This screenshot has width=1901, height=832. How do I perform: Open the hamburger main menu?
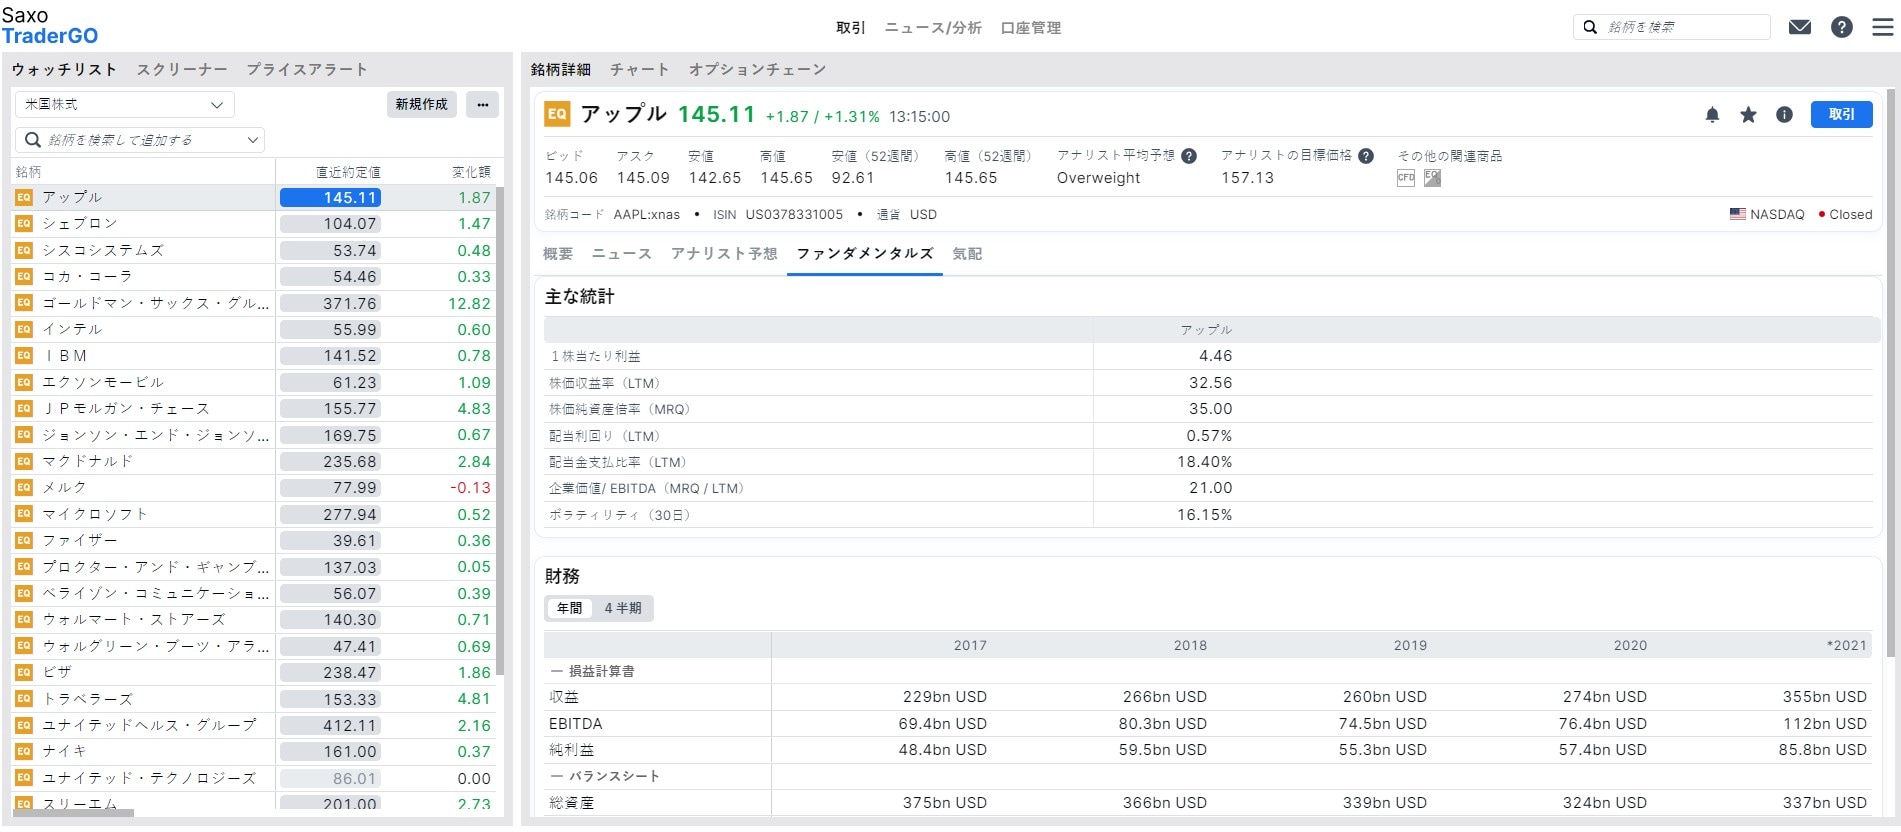(x=1882, y=27)
